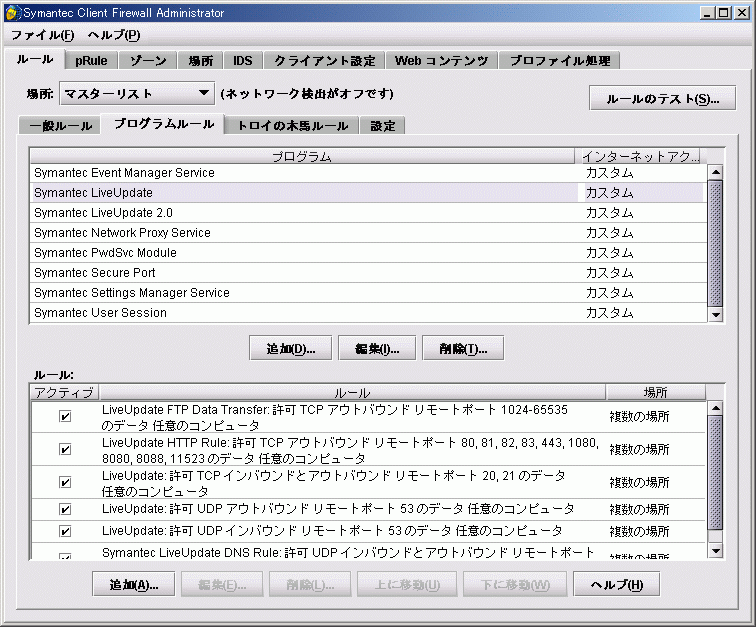This screenshot has height=627, width=756.
Task: Select Symantec Secure Port row
Action: [x=367, y=273]
